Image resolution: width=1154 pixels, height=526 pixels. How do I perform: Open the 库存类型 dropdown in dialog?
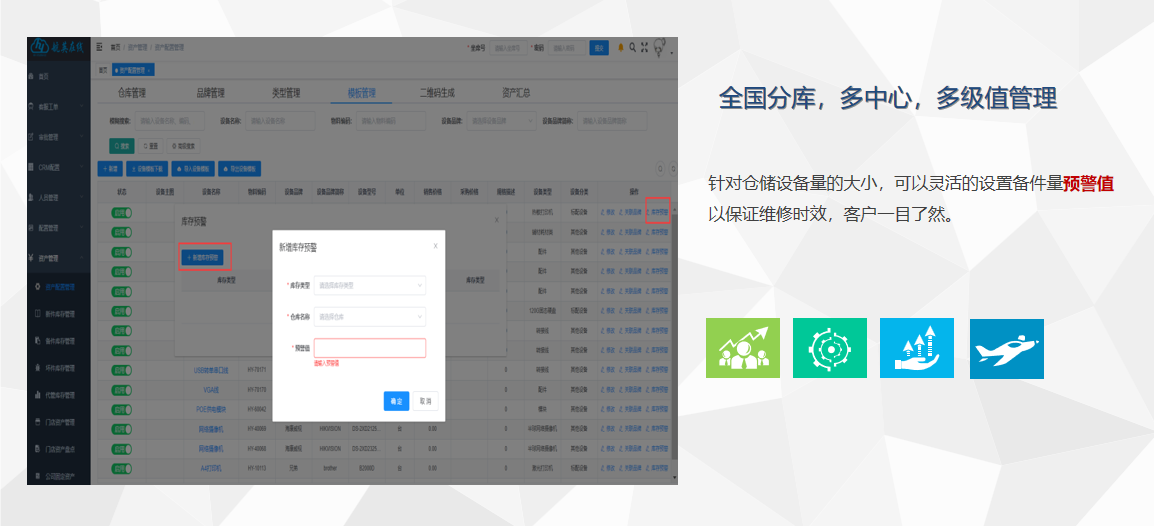point(370,286)
